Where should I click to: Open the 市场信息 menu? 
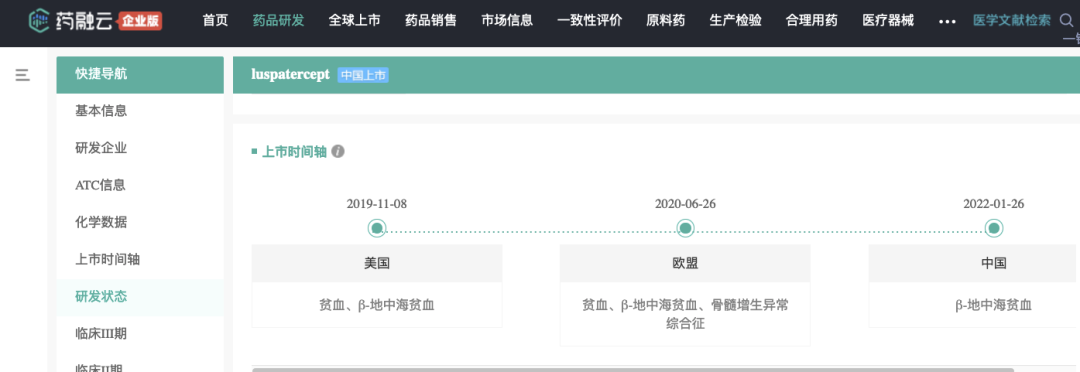507,21
